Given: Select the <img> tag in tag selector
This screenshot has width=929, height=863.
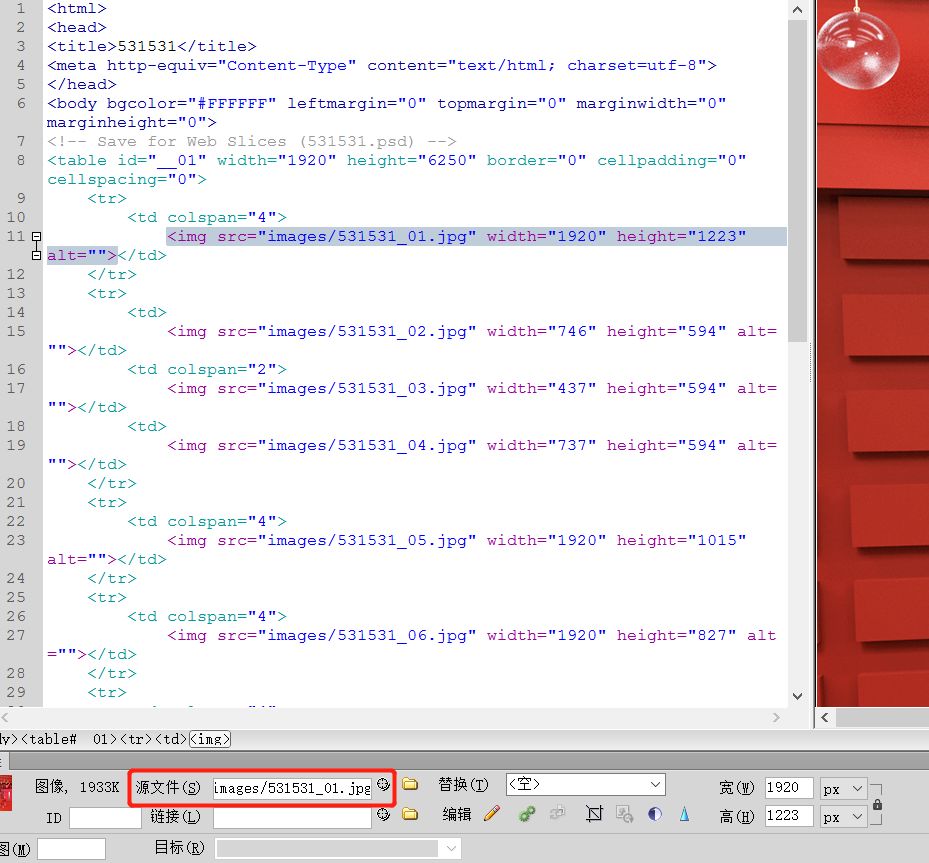Looking at the screenshot, I should (210, 739).
